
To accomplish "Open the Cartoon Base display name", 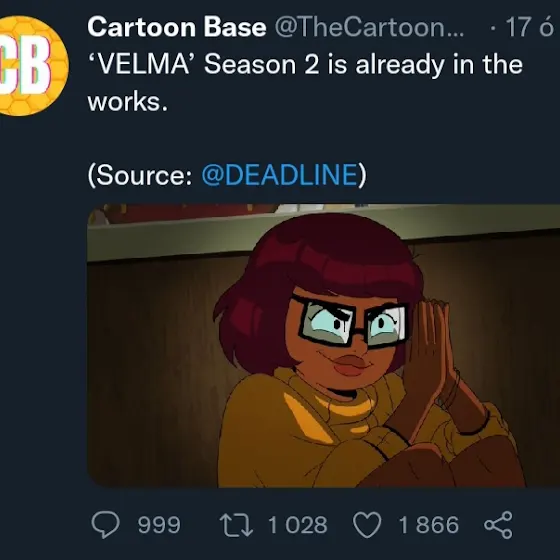I will 177,27.
